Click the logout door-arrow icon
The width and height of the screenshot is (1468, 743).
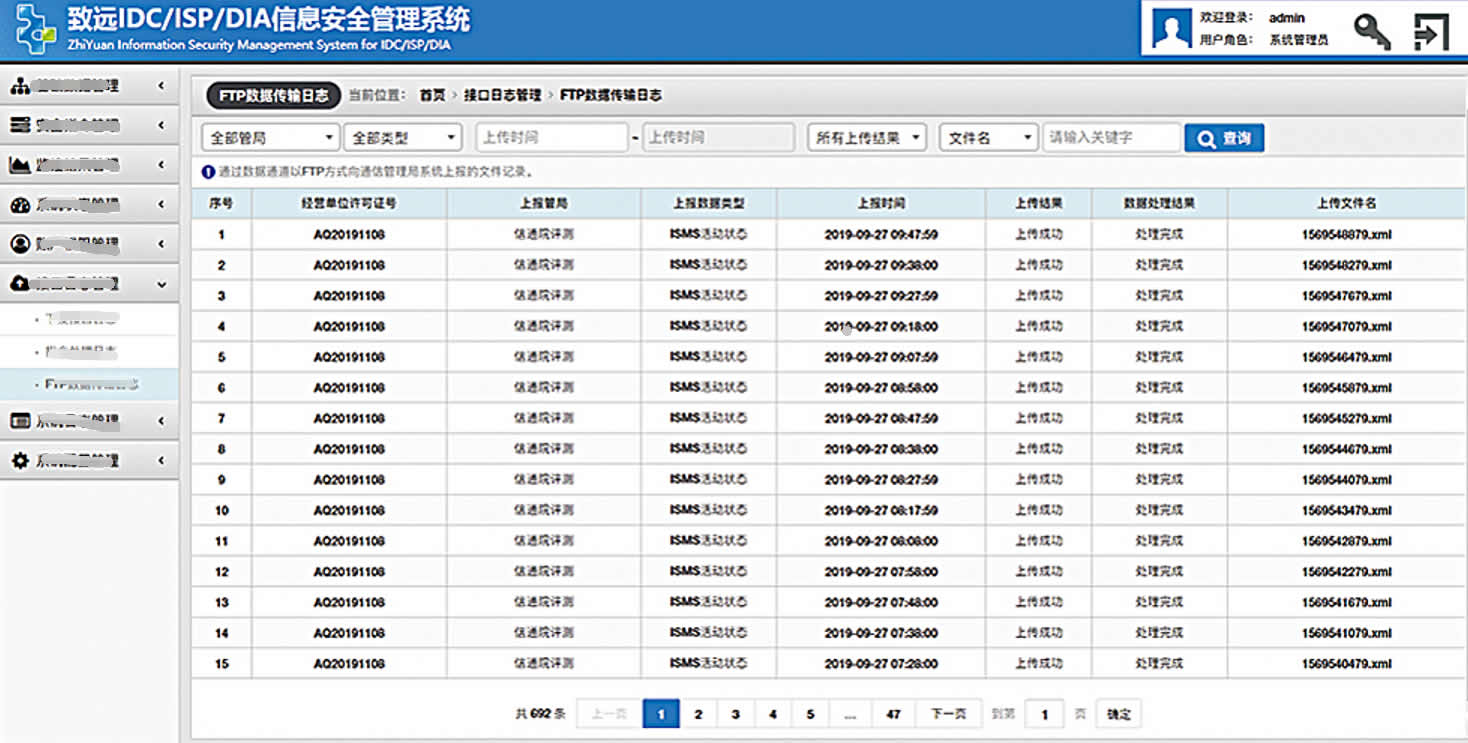click(1431, 31)
